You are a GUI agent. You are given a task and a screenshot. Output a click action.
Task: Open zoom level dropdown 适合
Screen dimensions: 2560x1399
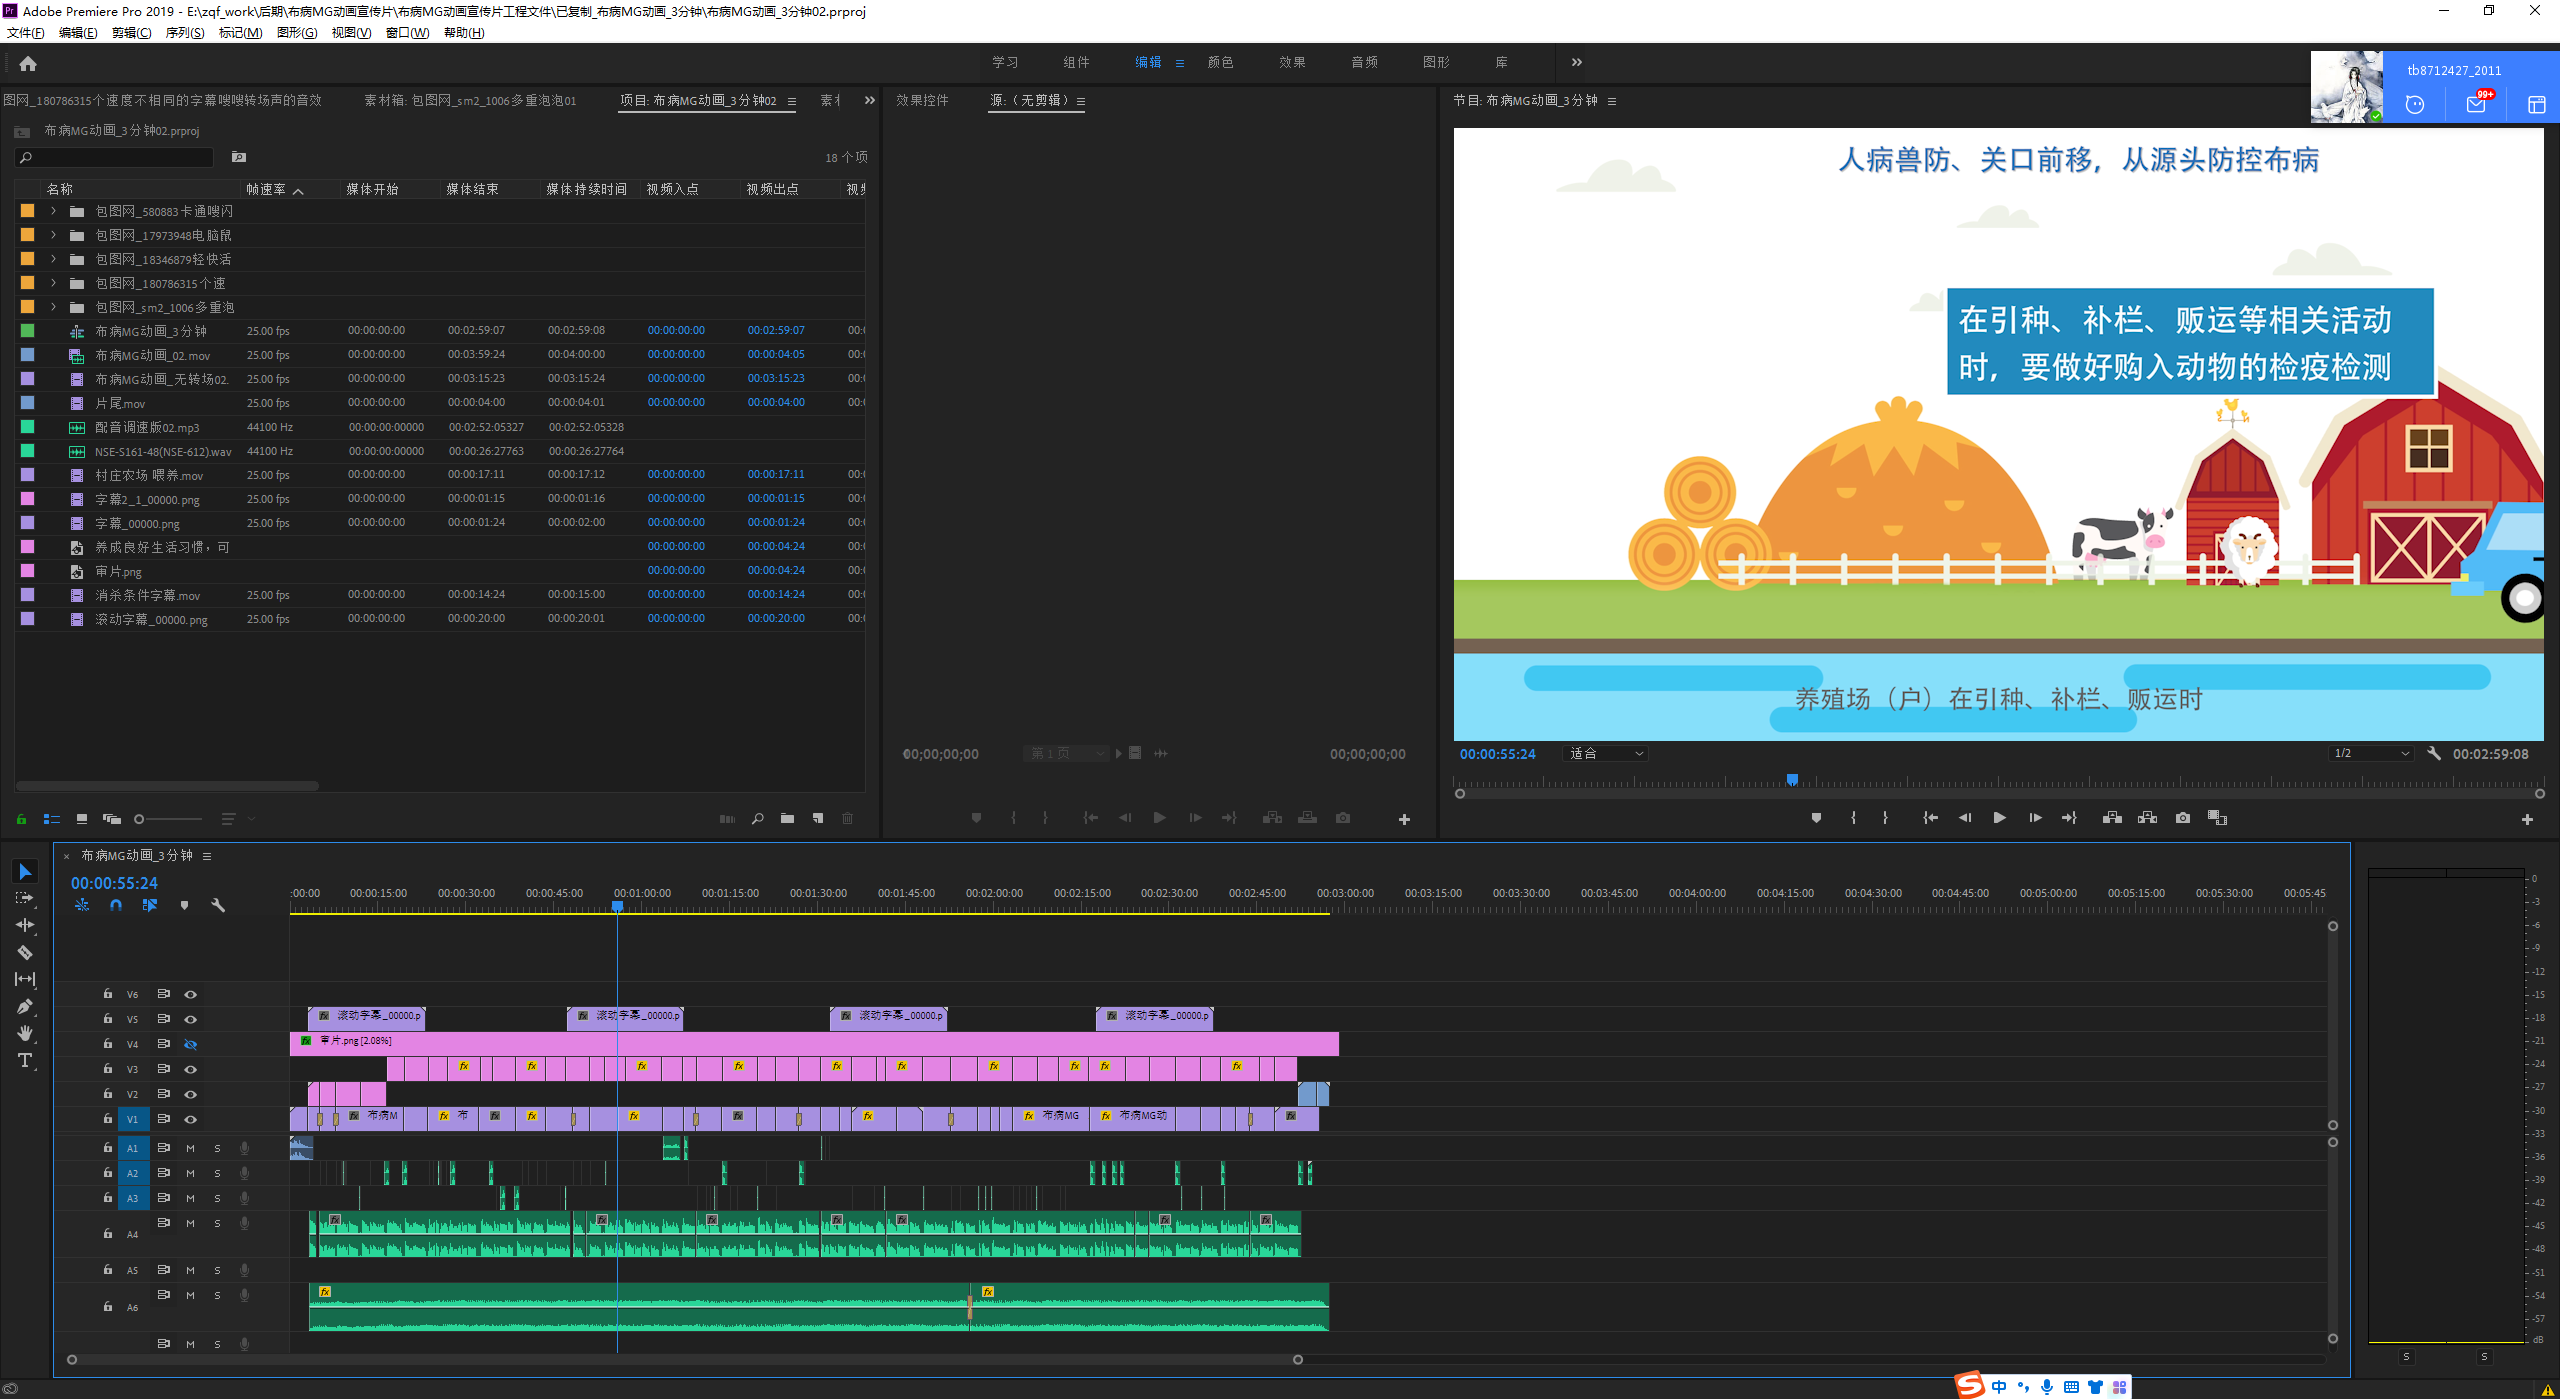[x=1604, y=753]
